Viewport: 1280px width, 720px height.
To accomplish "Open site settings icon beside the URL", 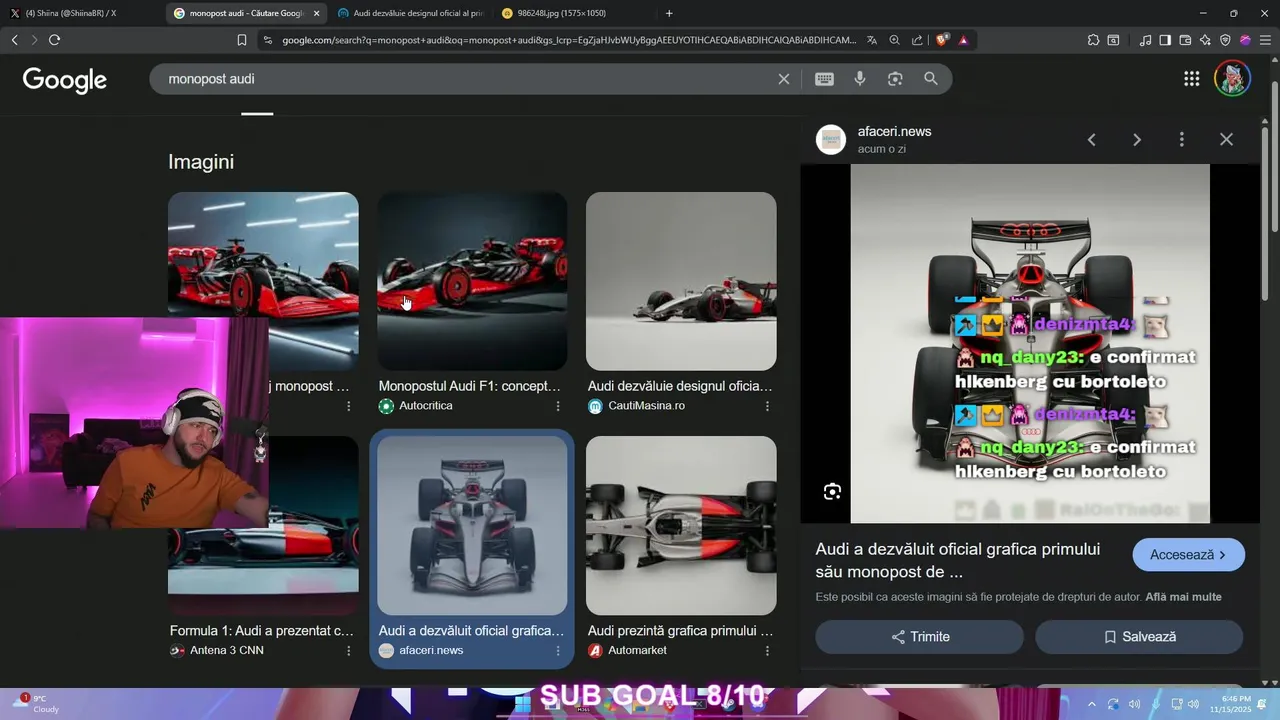I will point(267,40).
